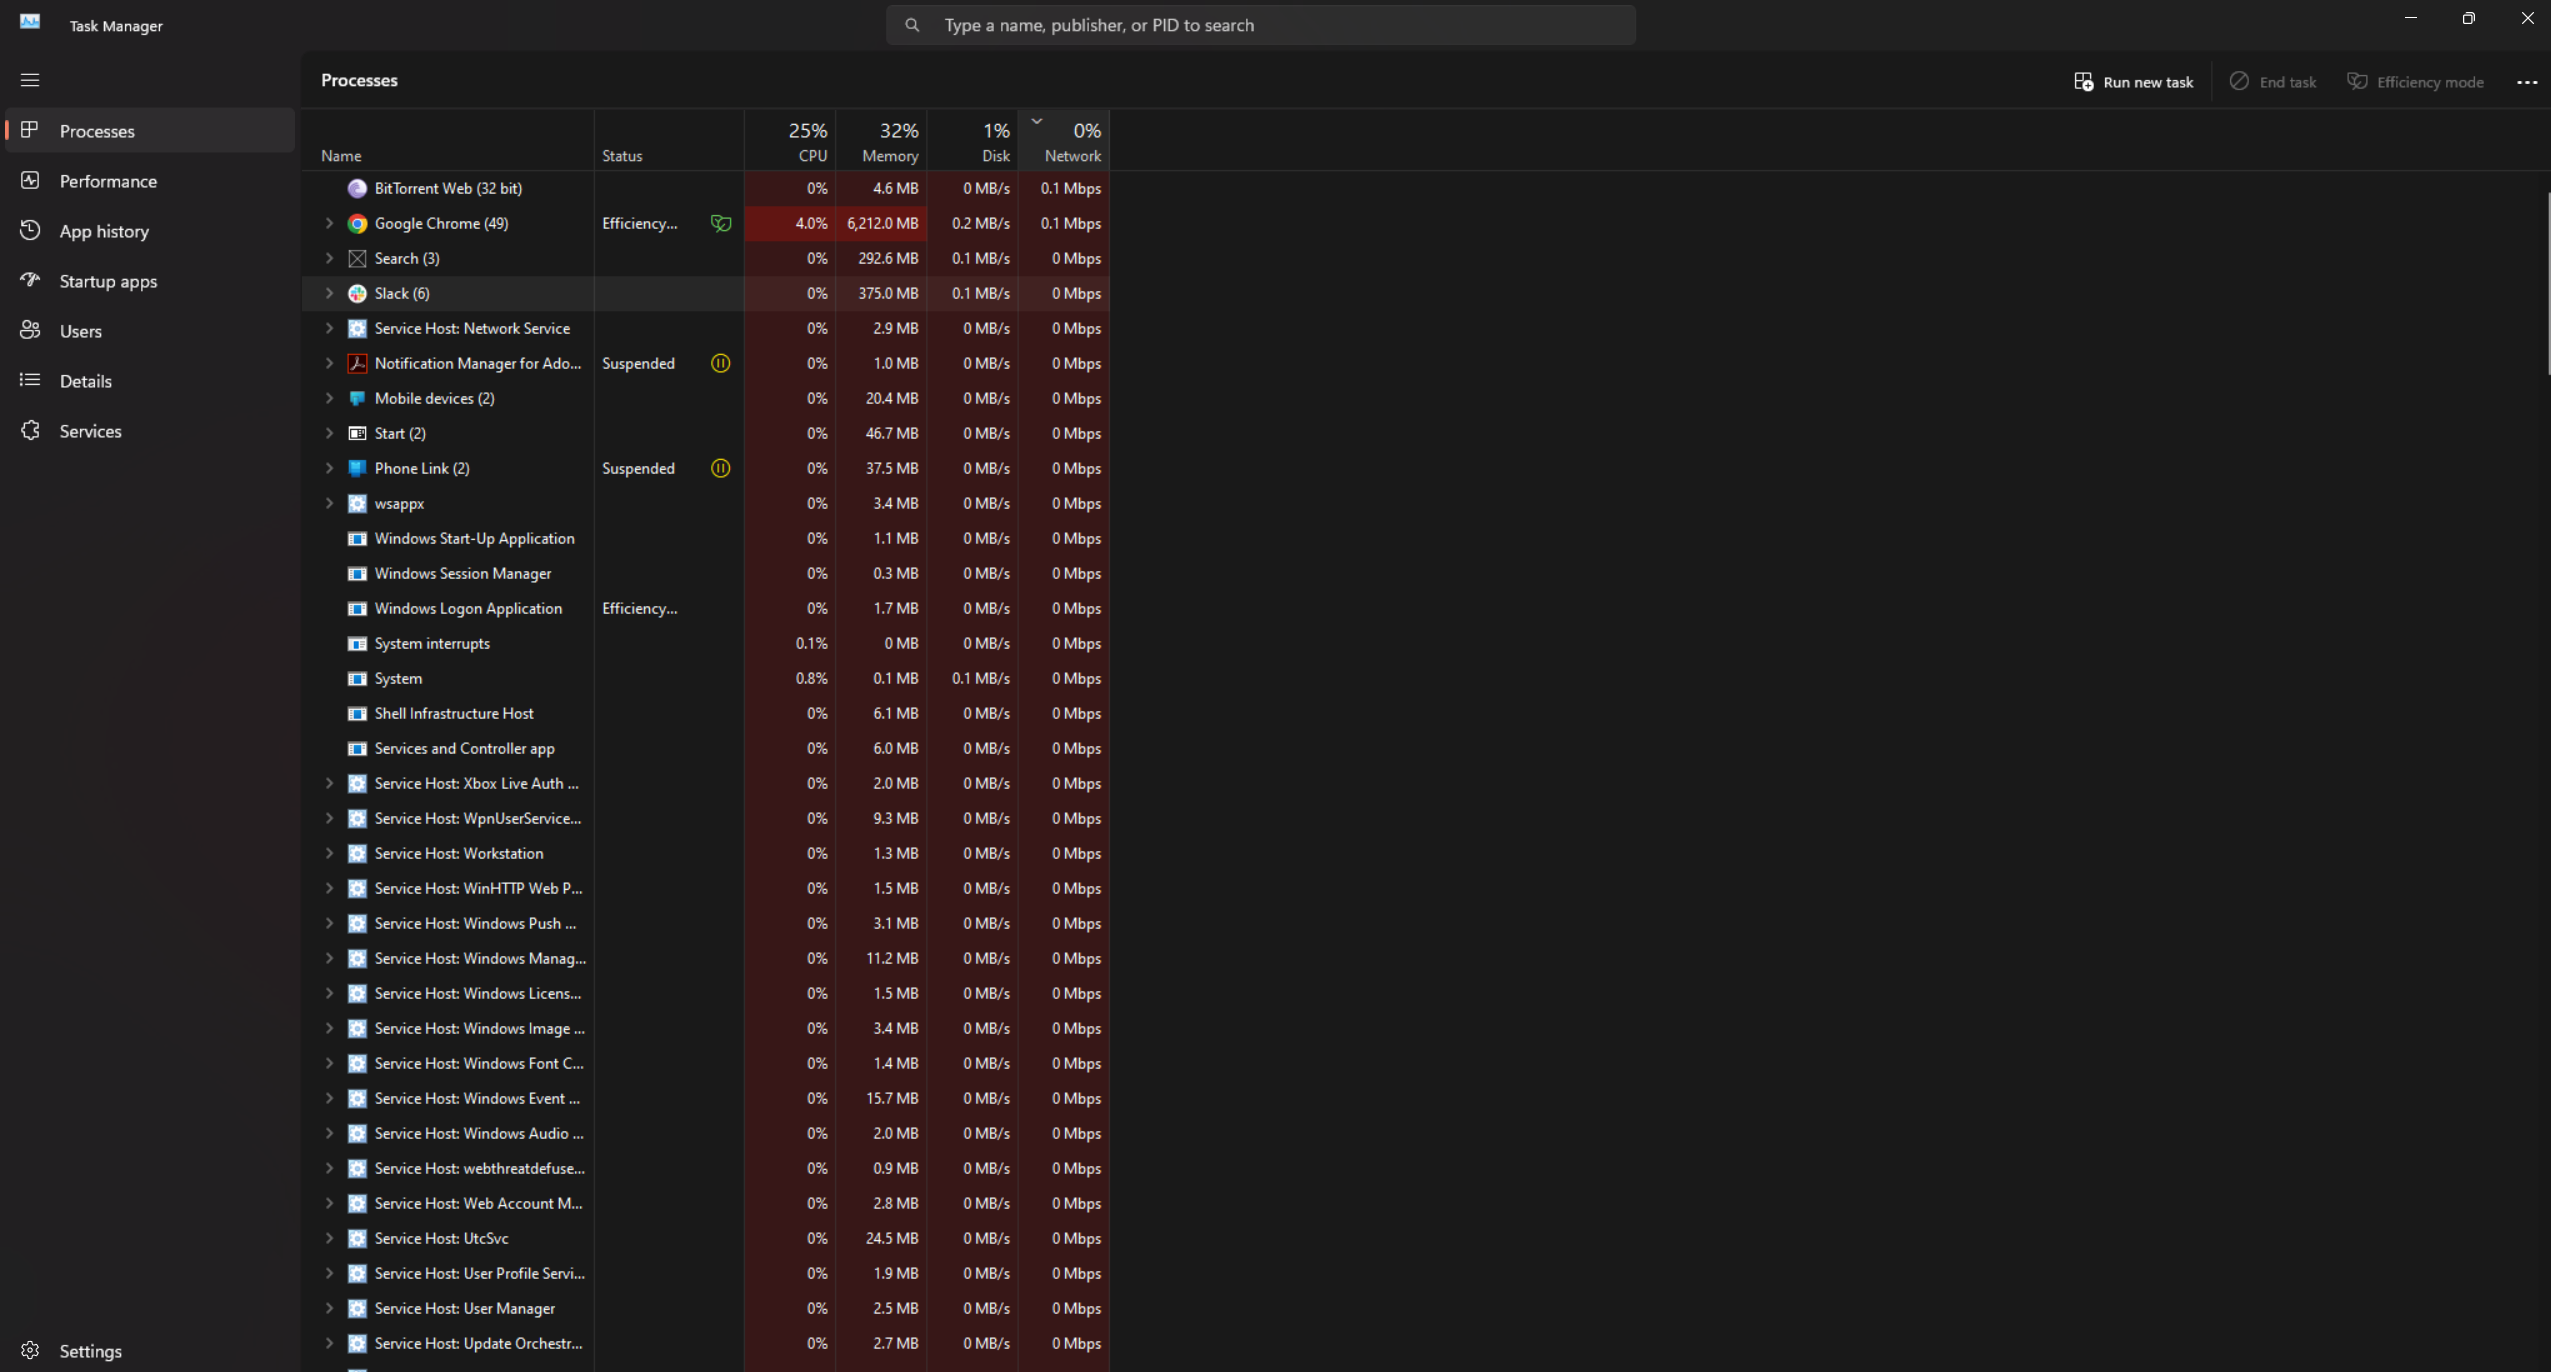This screenshot has width=2551, height=1372.
Task: Click the Performance sidebar icon
Action: [30, 180]
